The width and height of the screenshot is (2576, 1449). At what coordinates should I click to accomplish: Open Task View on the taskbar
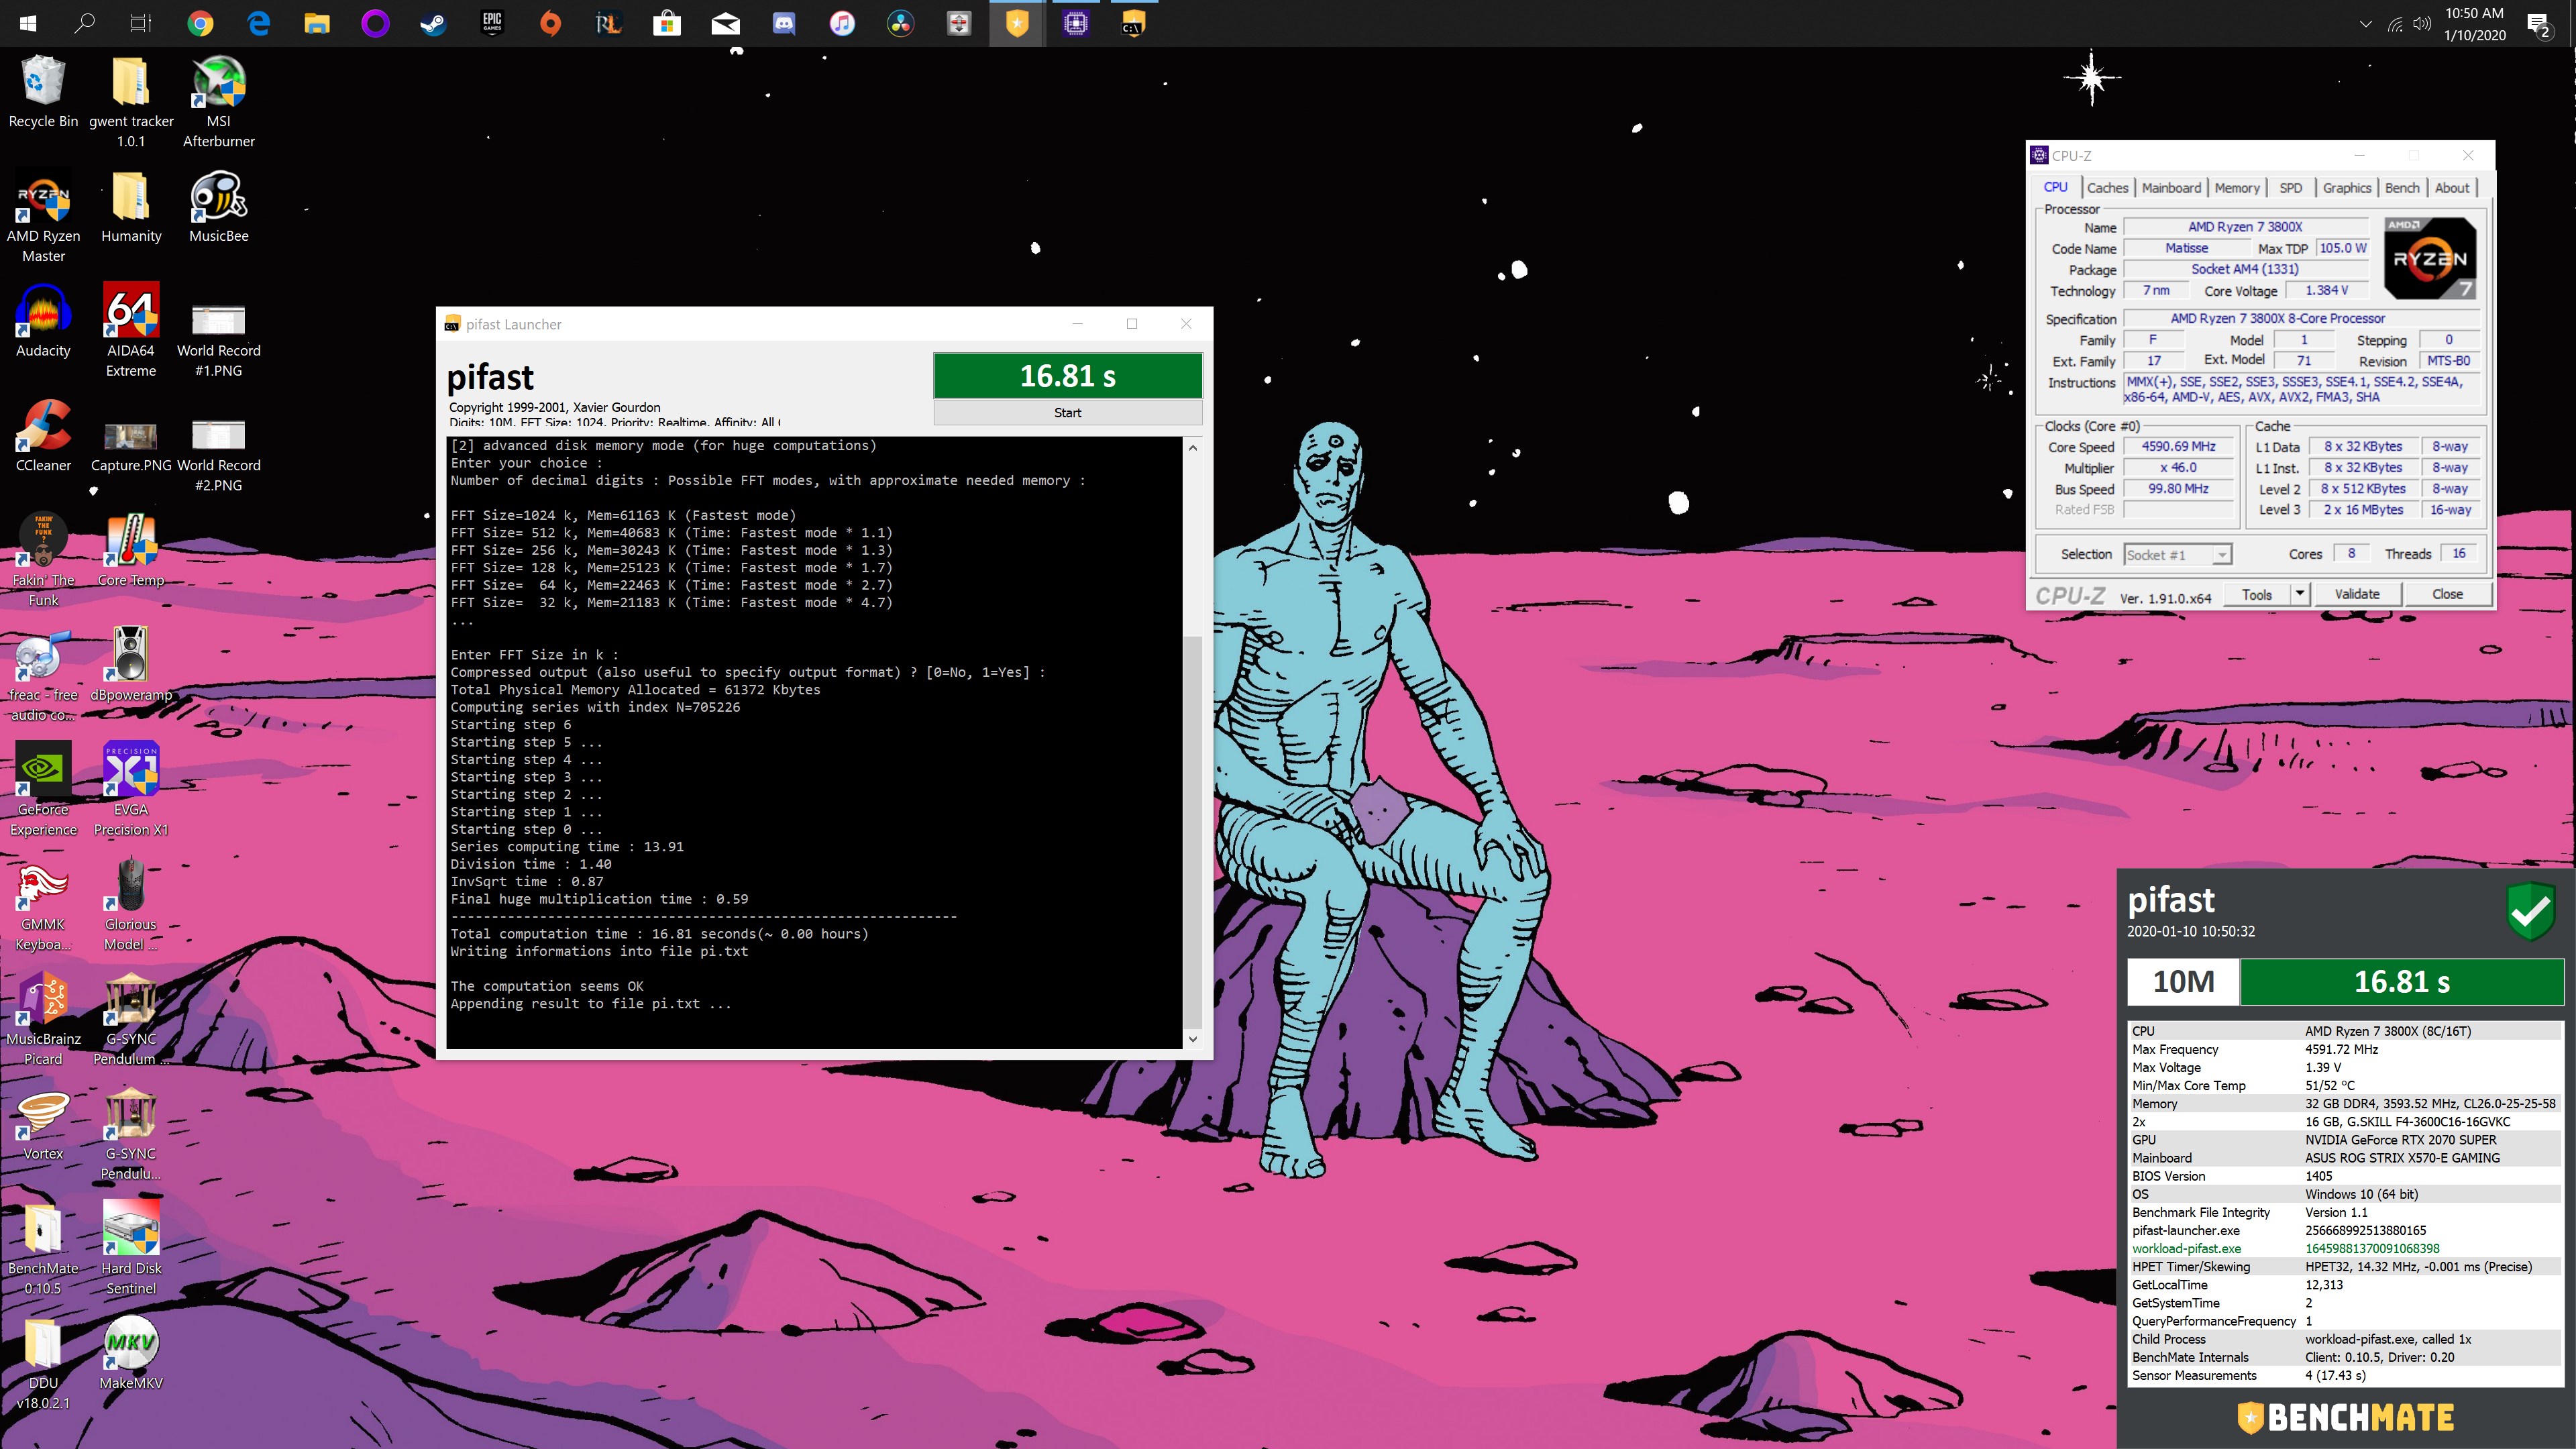pos(141,23)
